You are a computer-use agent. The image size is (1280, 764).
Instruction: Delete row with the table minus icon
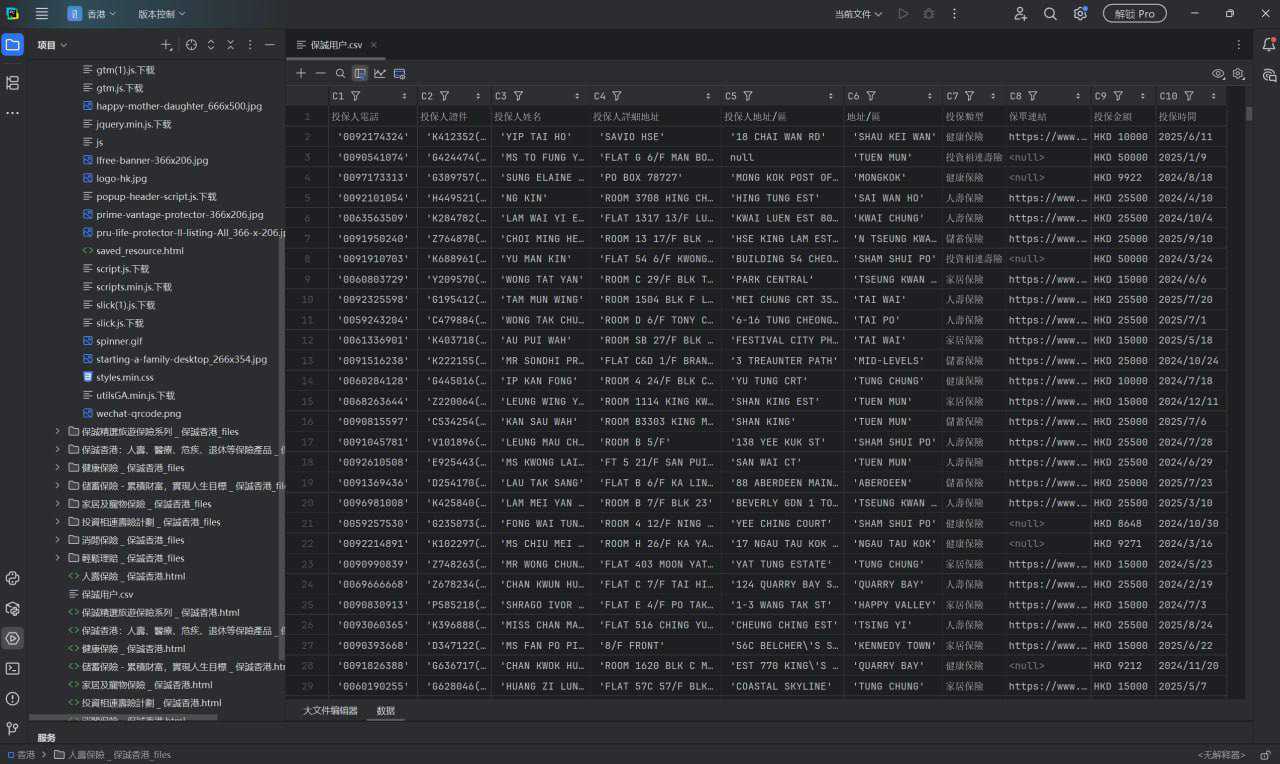(320, 73)
